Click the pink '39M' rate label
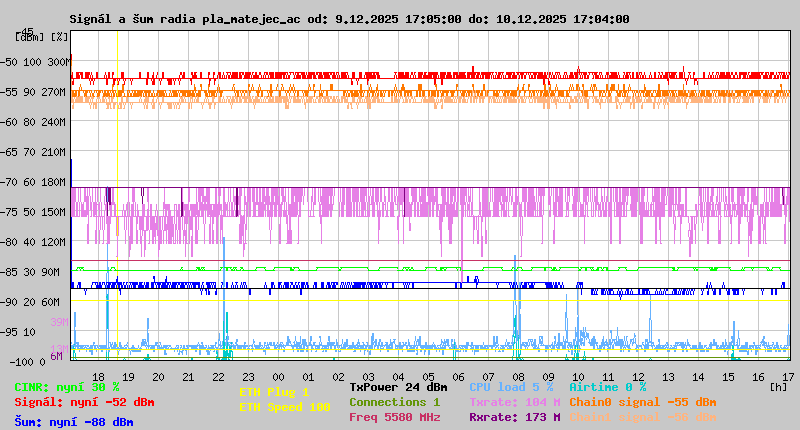The width and height of the screenshot is (800, 430). [59, 322]
